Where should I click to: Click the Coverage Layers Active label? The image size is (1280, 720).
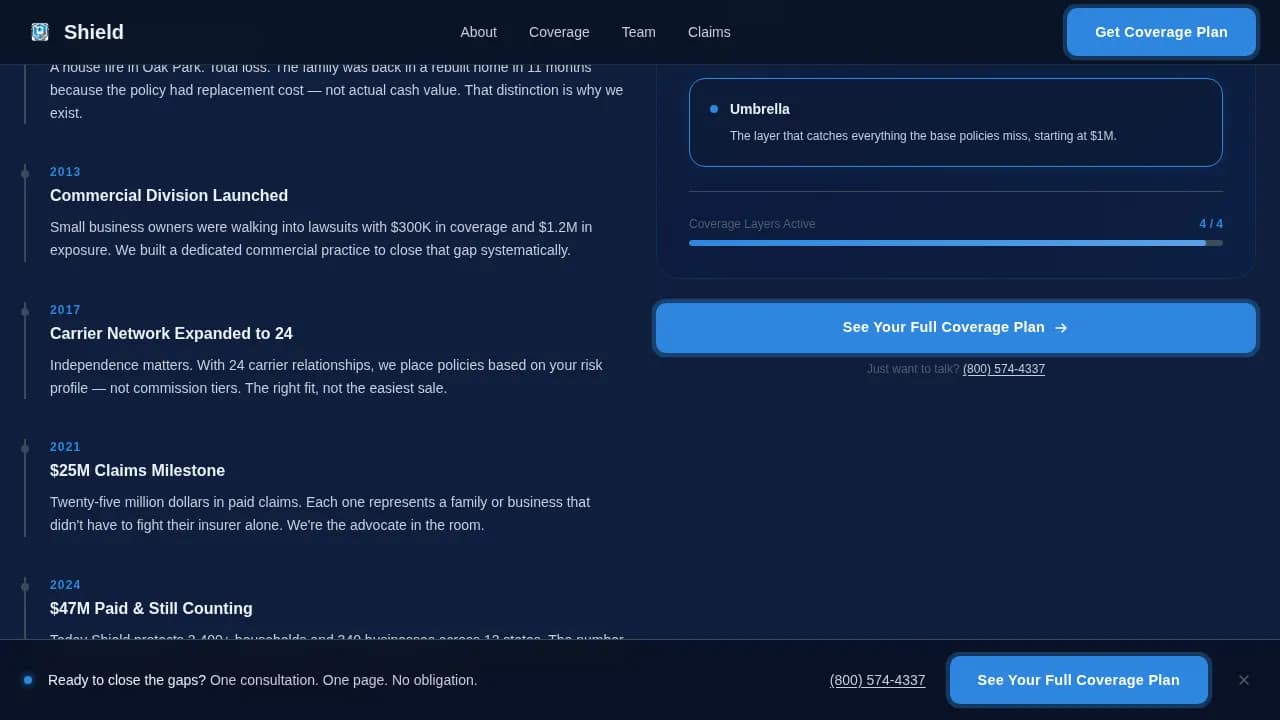tap(752, 224)
